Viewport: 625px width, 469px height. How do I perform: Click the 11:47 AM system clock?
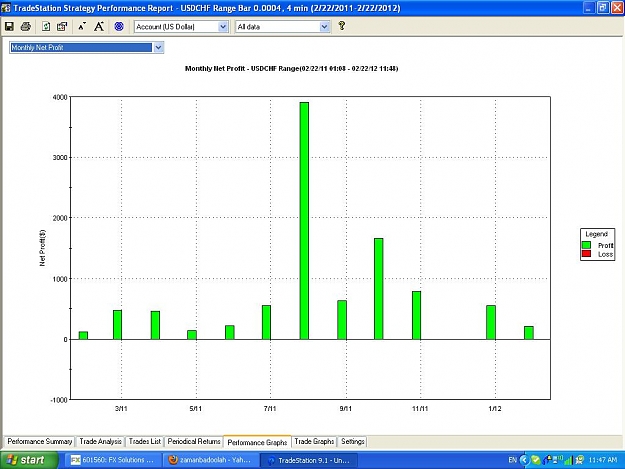coord(603,460)
